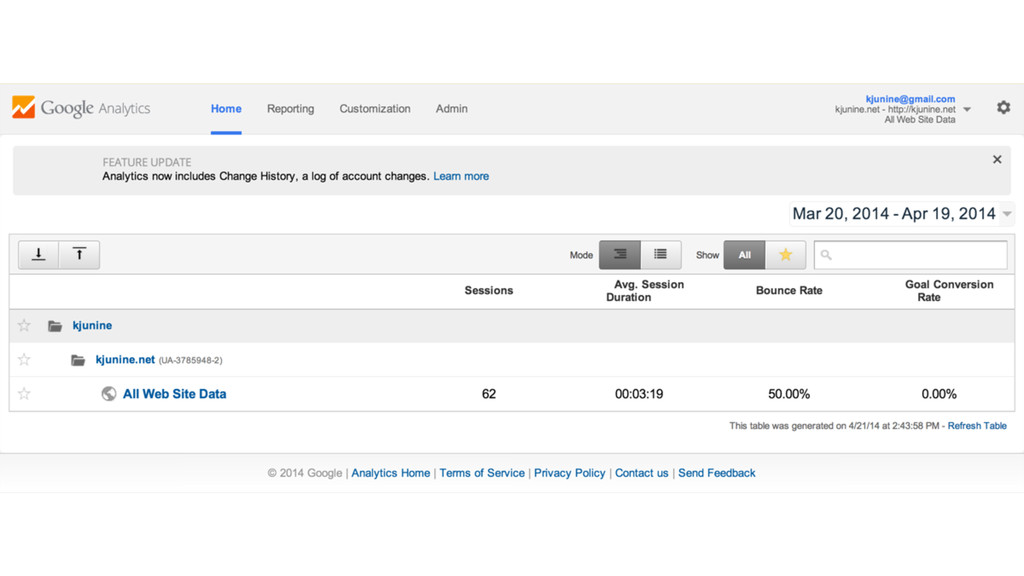The width and height of the screenshot is (1024, 576).
Task: Show All accounts filter
Action: pyautogui.click(x=744, y=255)
